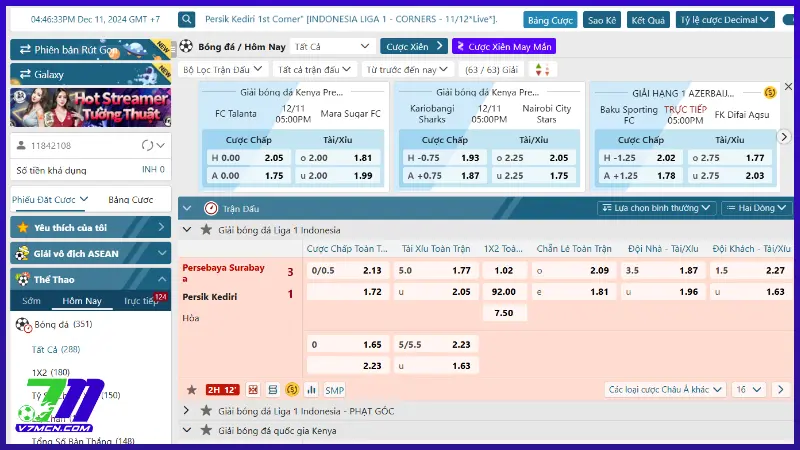800x450 pixels.
Task: Click the balance refresh icon beside account ID
Action: [147, 146]
